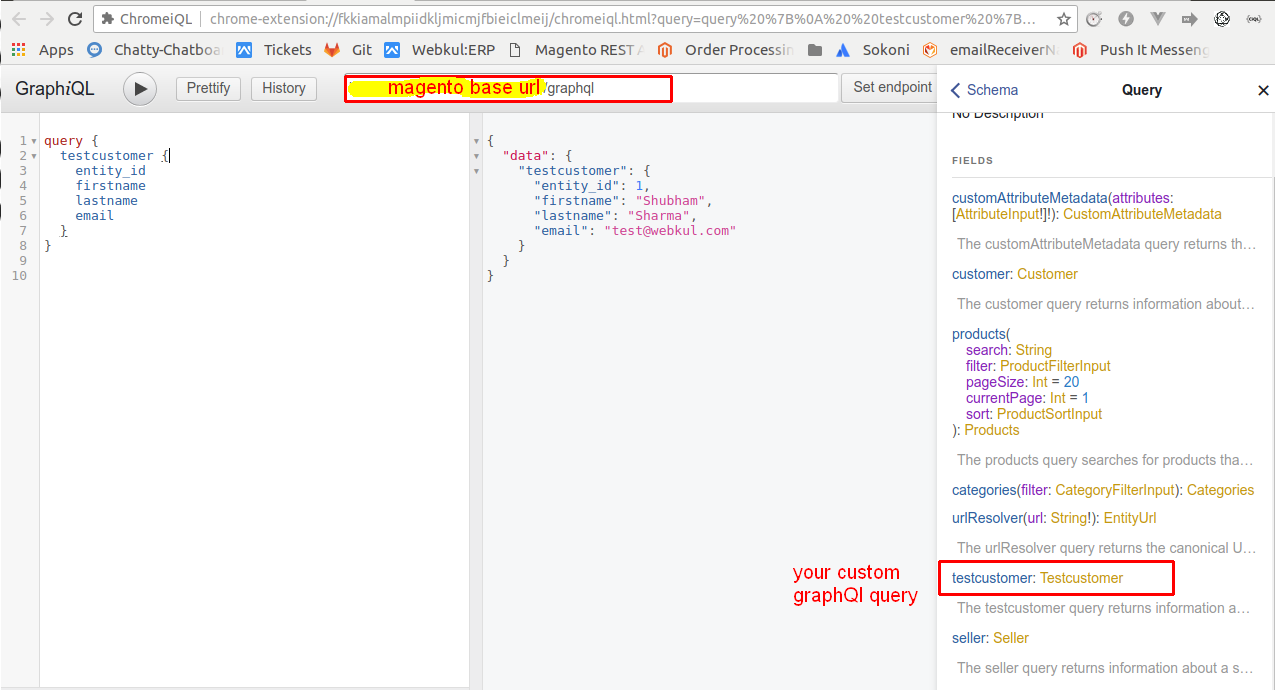Open the round black-and-white extension icon

pos(1222,19)
